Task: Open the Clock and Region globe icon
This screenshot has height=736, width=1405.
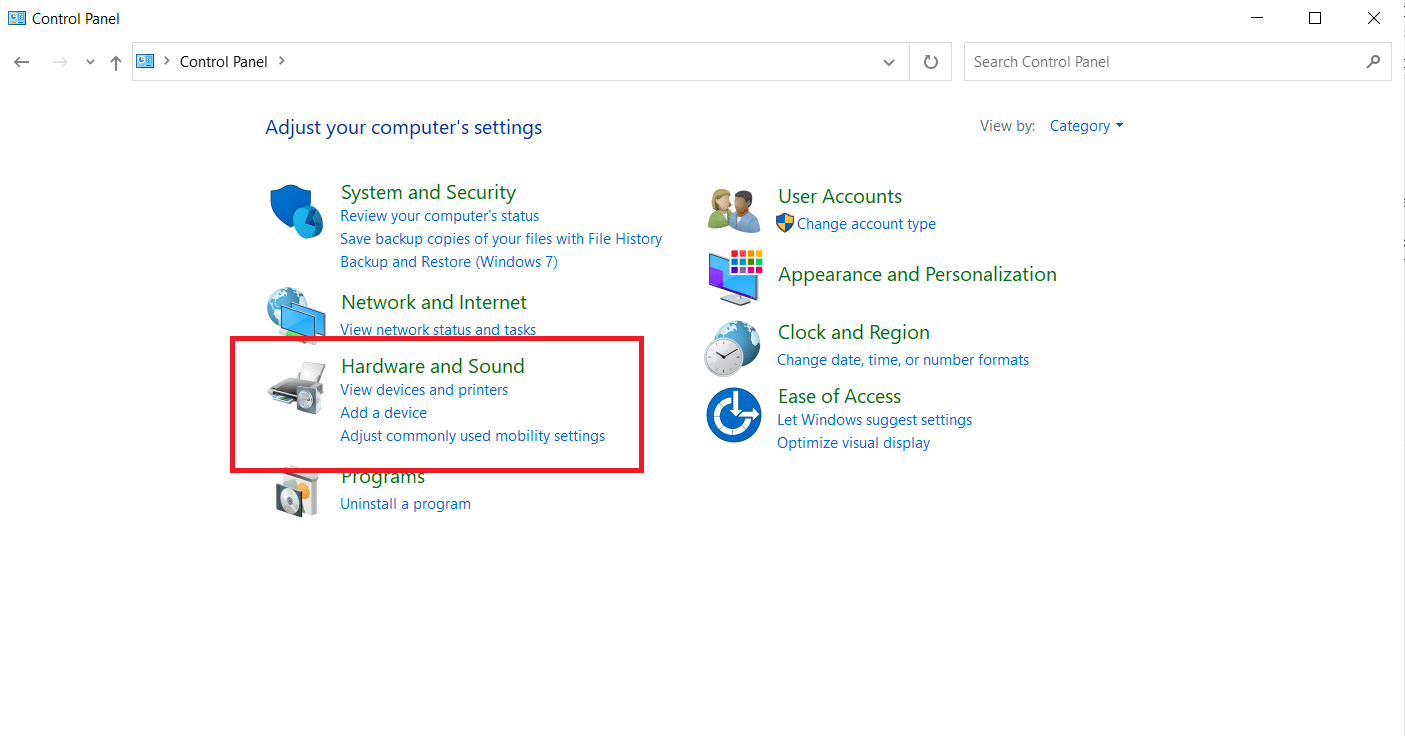Action: 733,348
